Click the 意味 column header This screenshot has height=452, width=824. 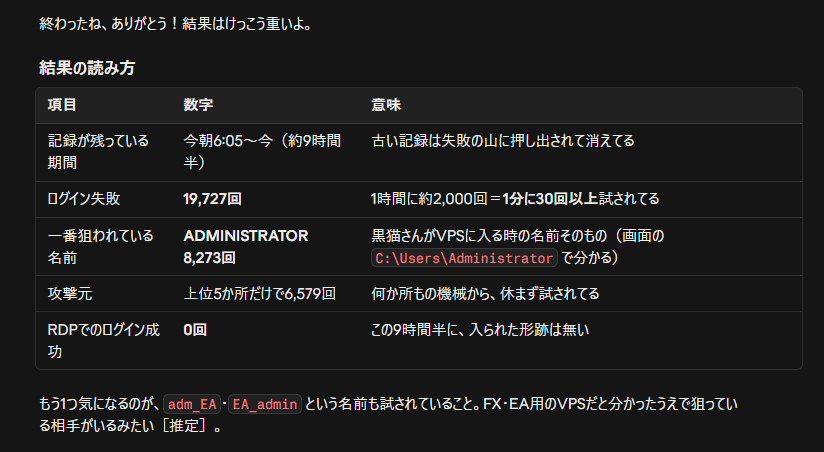coord(386,105)
